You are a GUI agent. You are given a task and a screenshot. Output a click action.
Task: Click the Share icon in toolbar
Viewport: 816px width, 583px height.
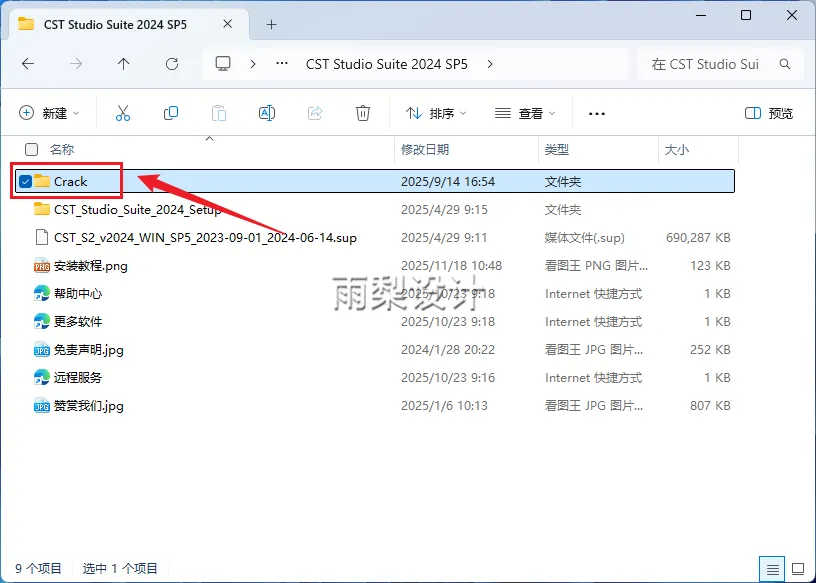pos(315,113)
